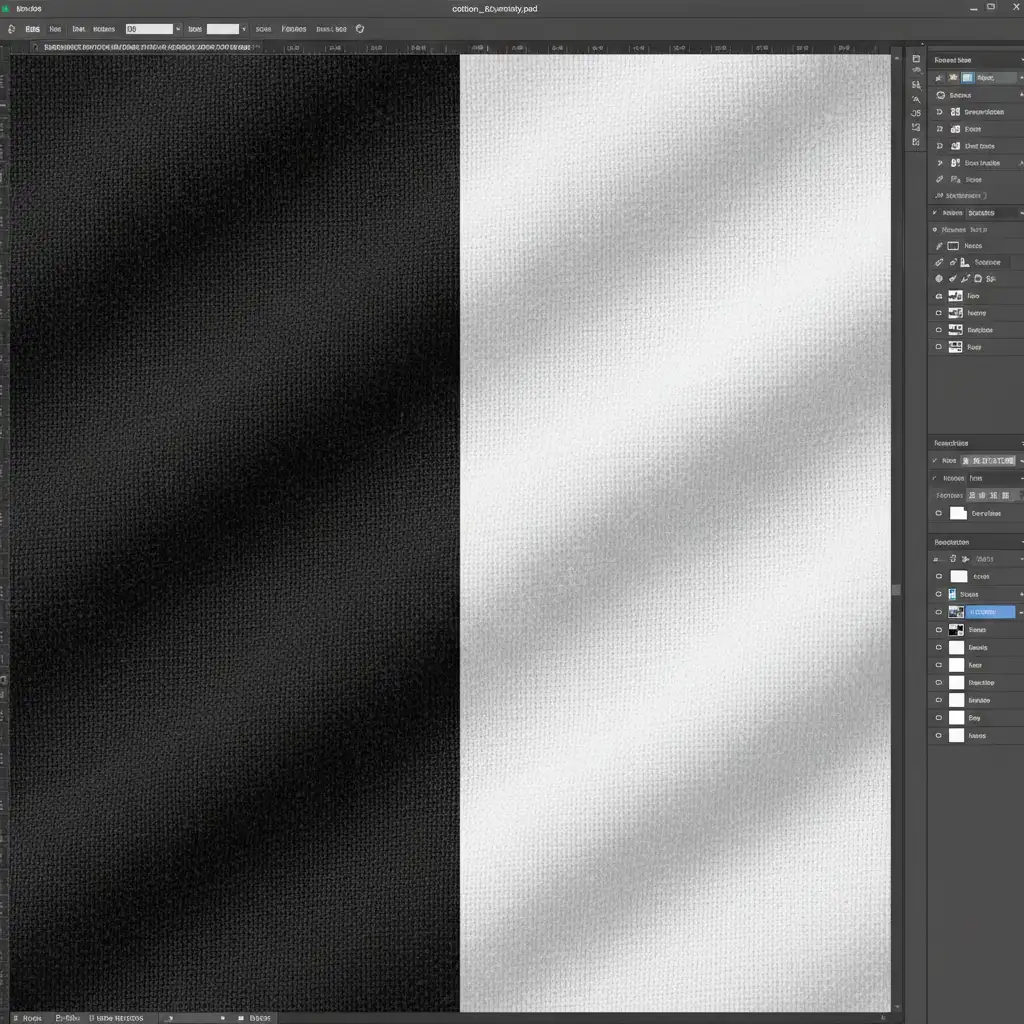Click the bottom icon in collapsed panel strip
Screen dimensions: 1024x1024
[x=916, y=143]
